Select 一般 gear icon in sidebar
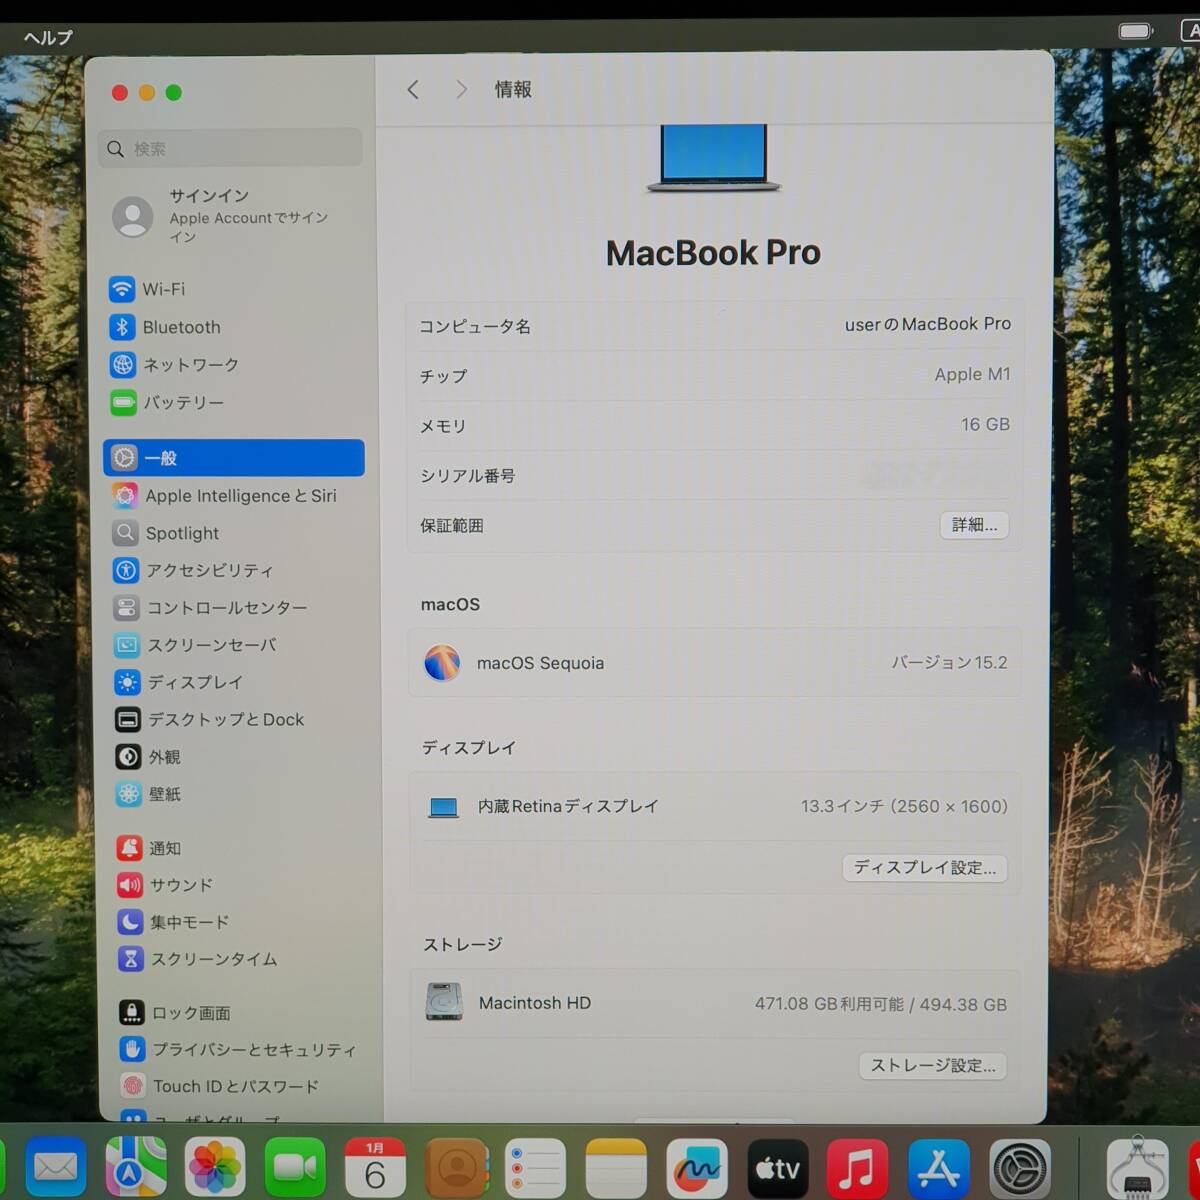 (124, 458)
